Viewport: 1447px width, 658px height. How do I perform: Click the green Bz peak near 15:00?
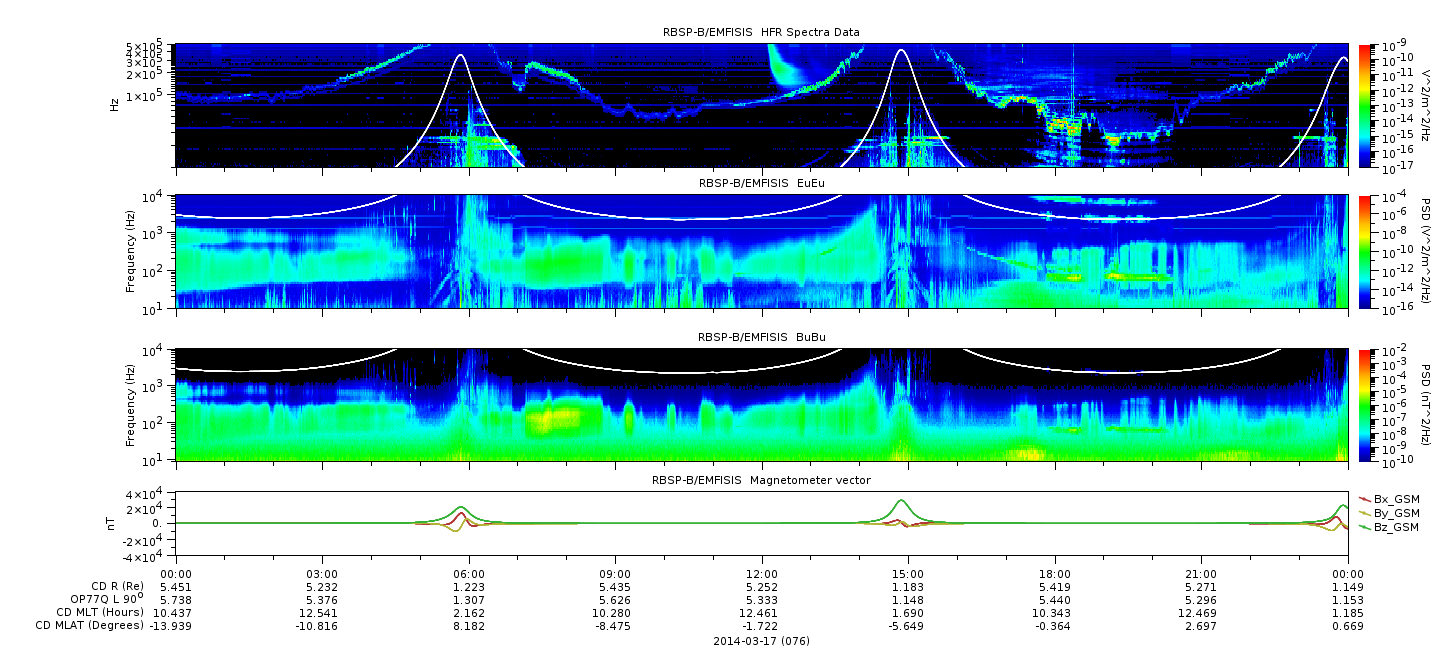(901, 501)
